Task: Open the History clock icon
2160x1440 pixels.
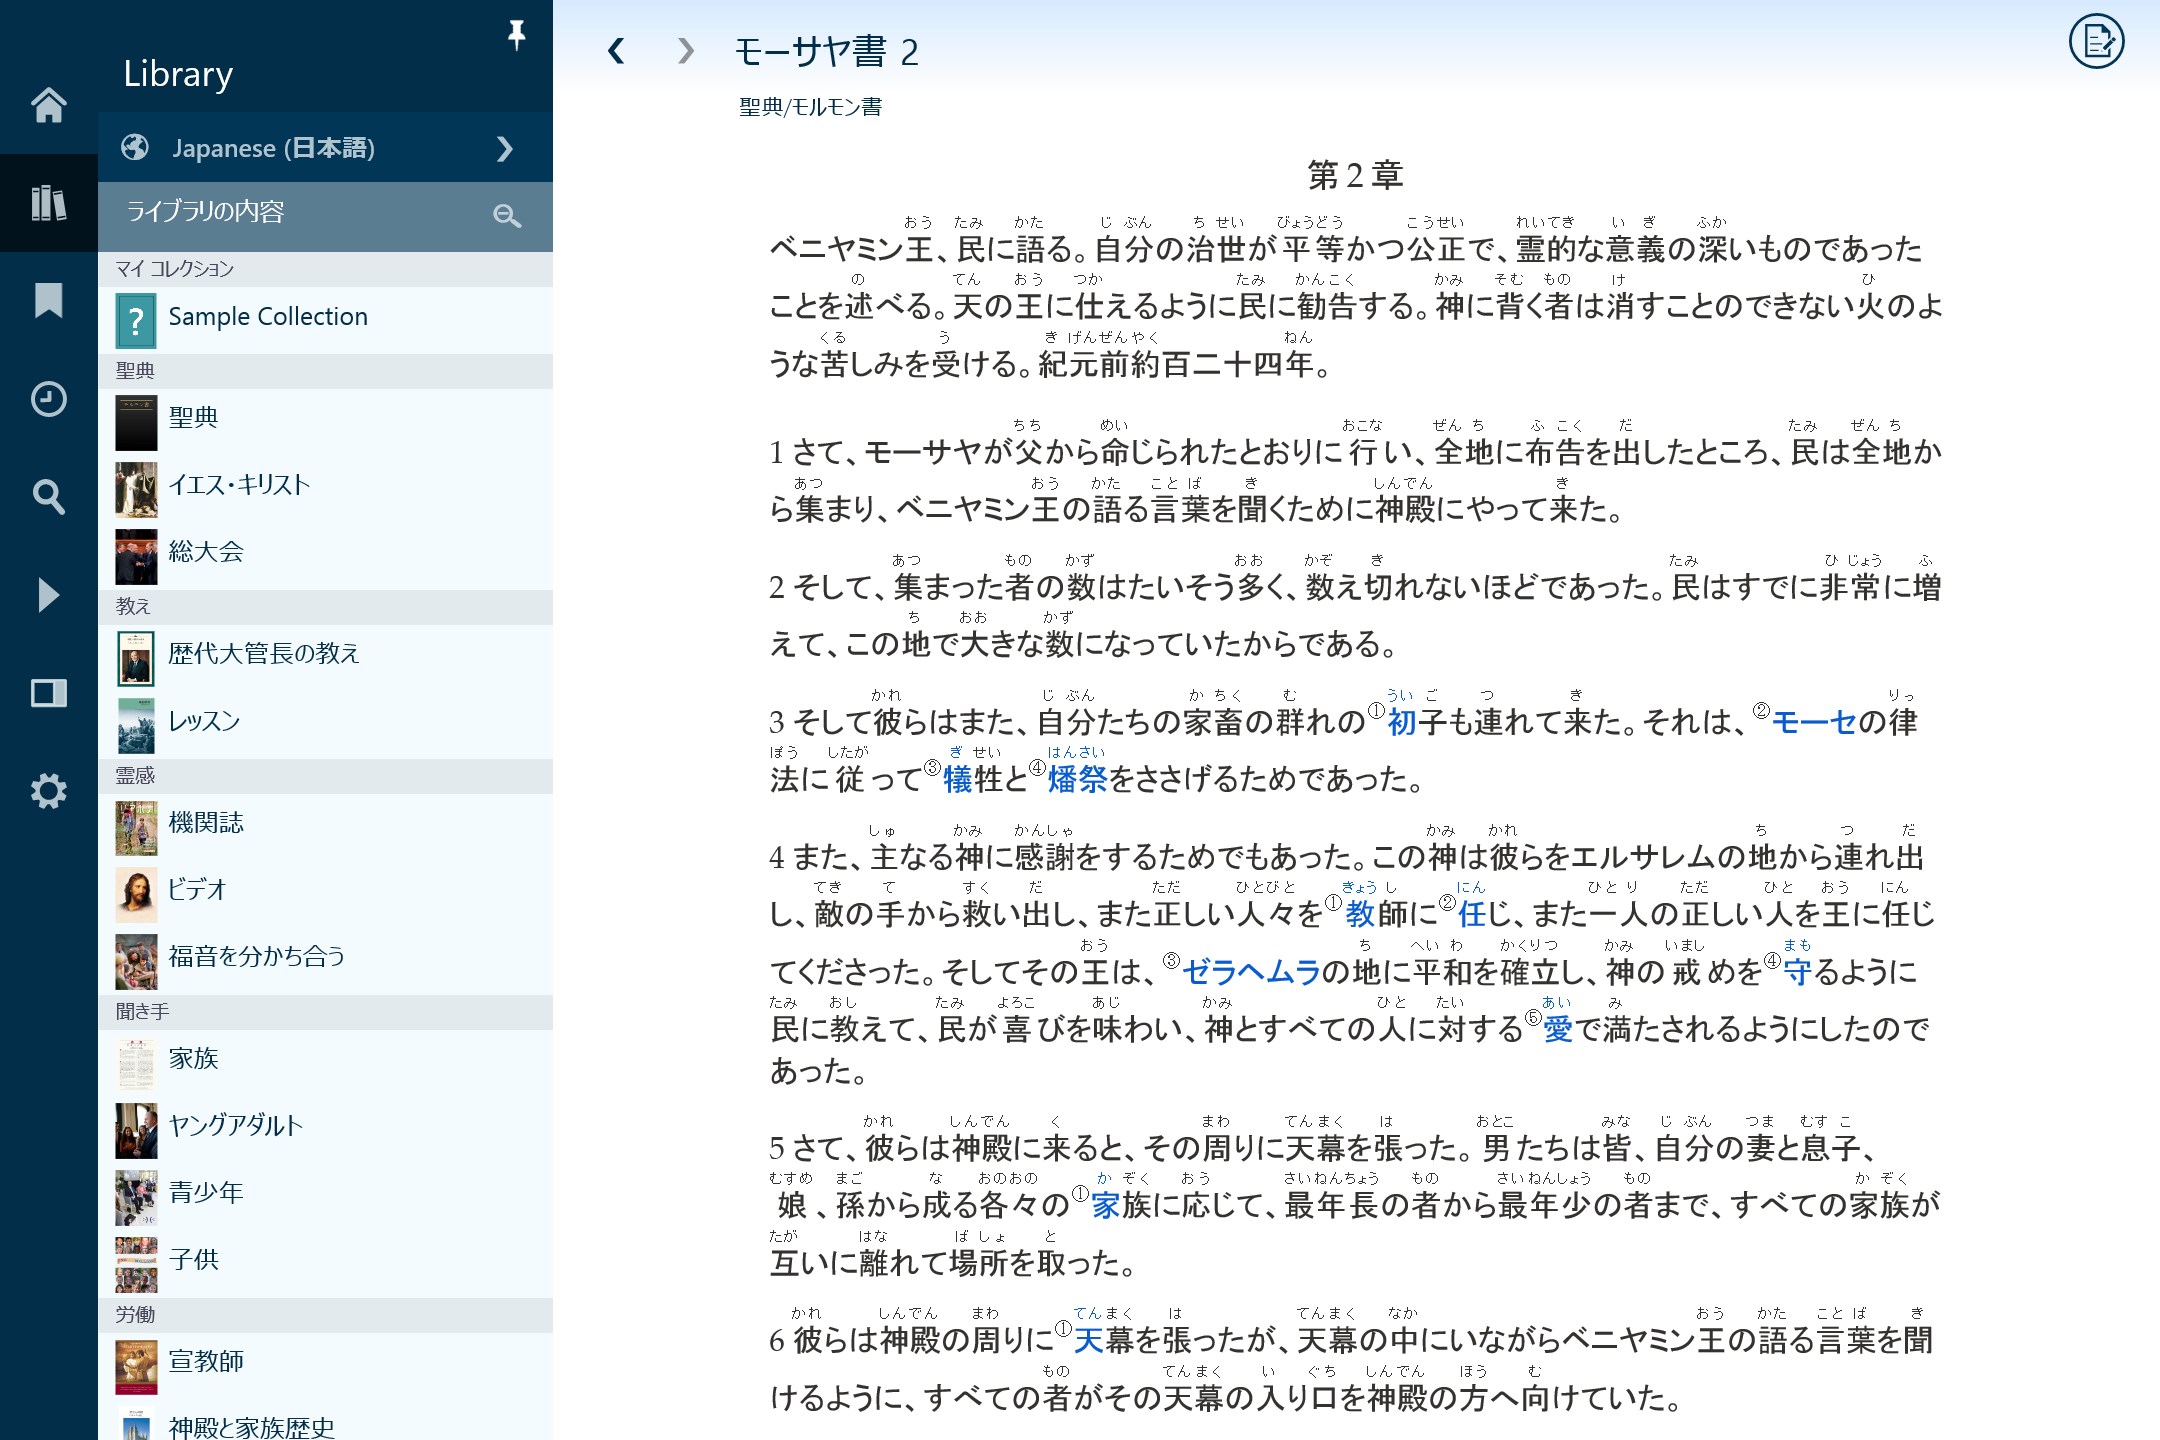Action: tap(48, 399)
